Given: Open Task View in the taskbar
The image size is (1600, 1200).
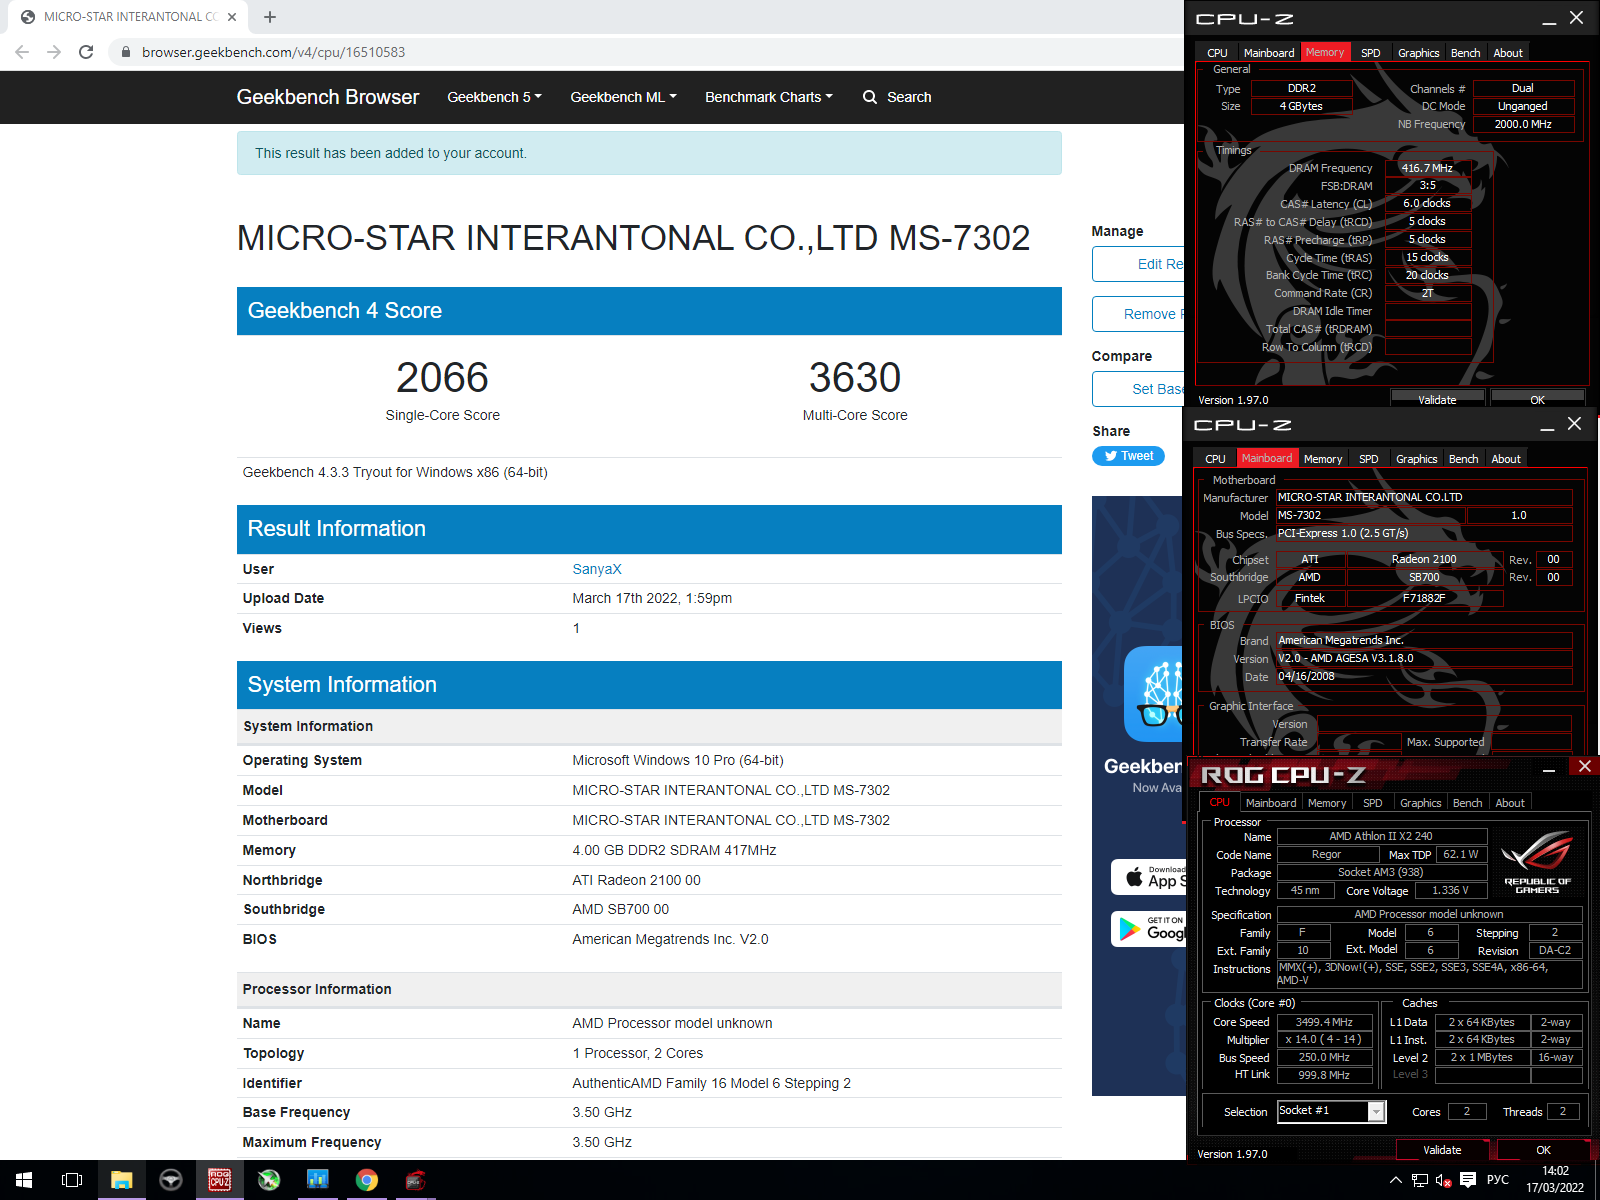Looking at the screenshot, I should pos(72,1180).
